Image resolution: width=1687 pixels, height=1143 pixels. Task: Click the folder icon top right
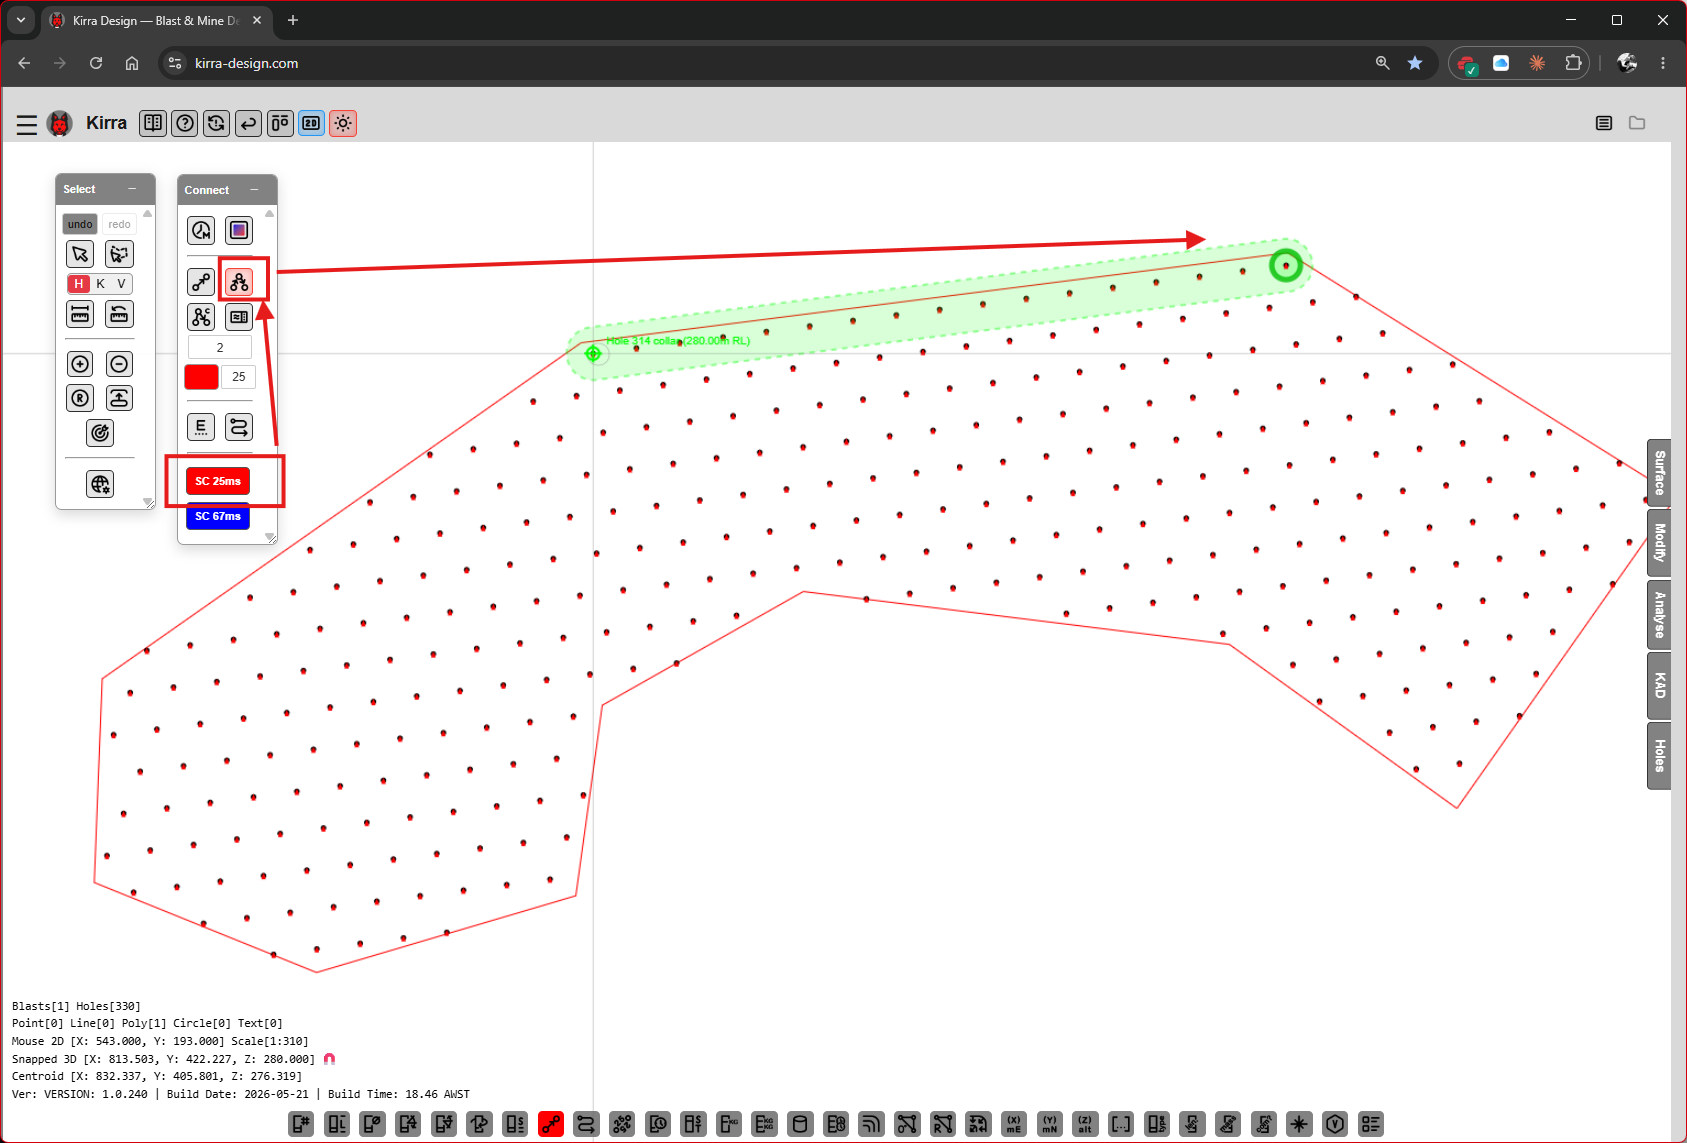1637,123
